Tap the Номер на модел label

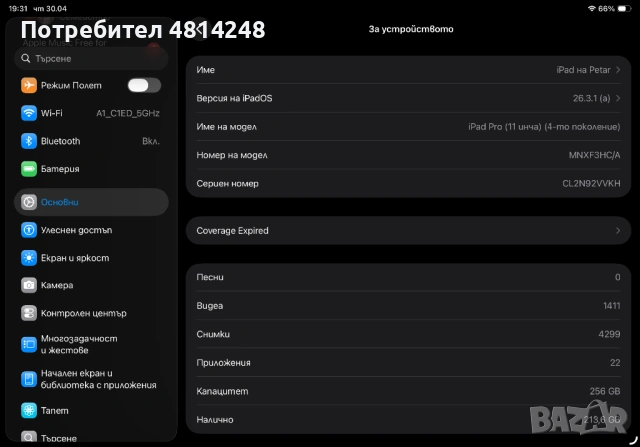tap(232, 155)
